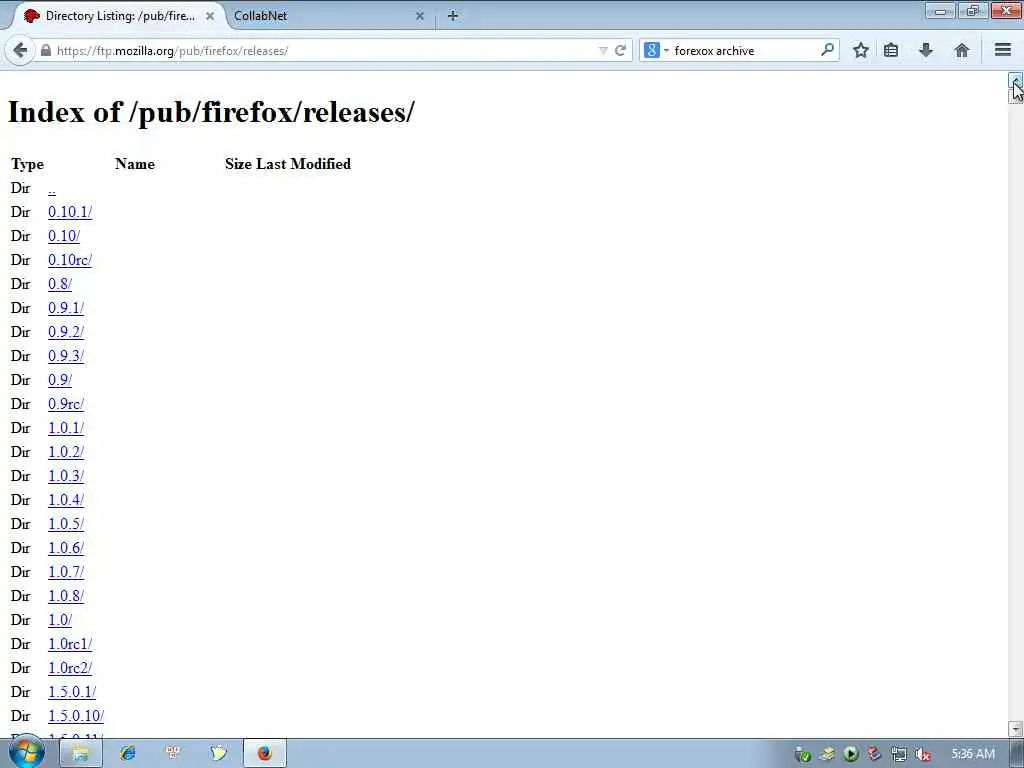Click the 'Type' column header text
This screenshot has height=768, width=1024.
tap(27, 165)
